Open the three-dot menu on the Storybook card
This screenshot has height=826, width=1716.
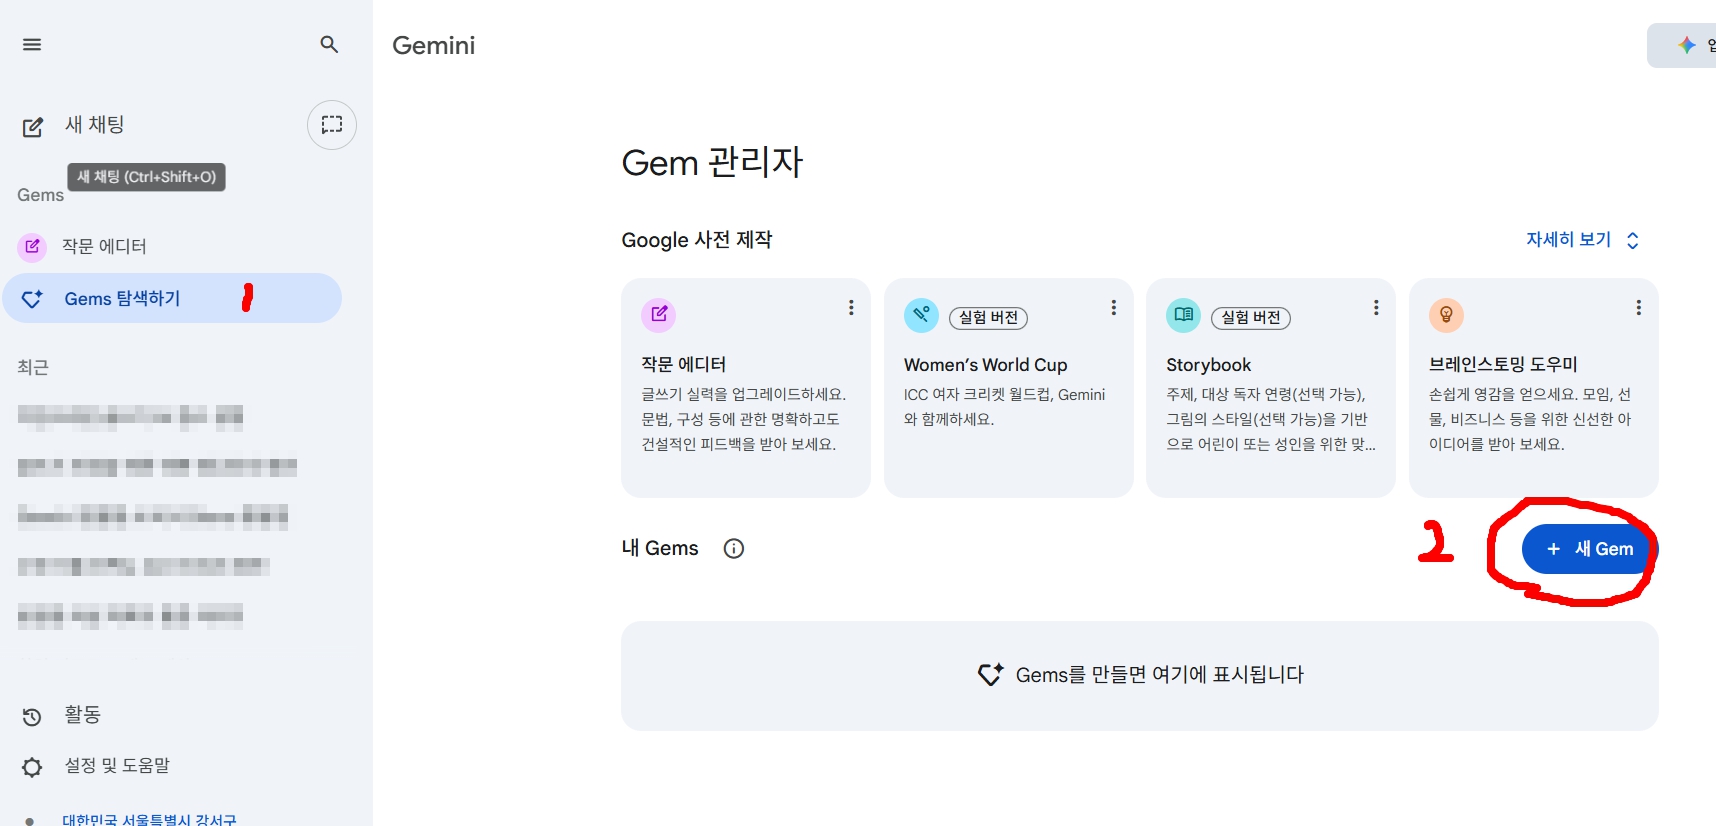[x=1376, y=308]
